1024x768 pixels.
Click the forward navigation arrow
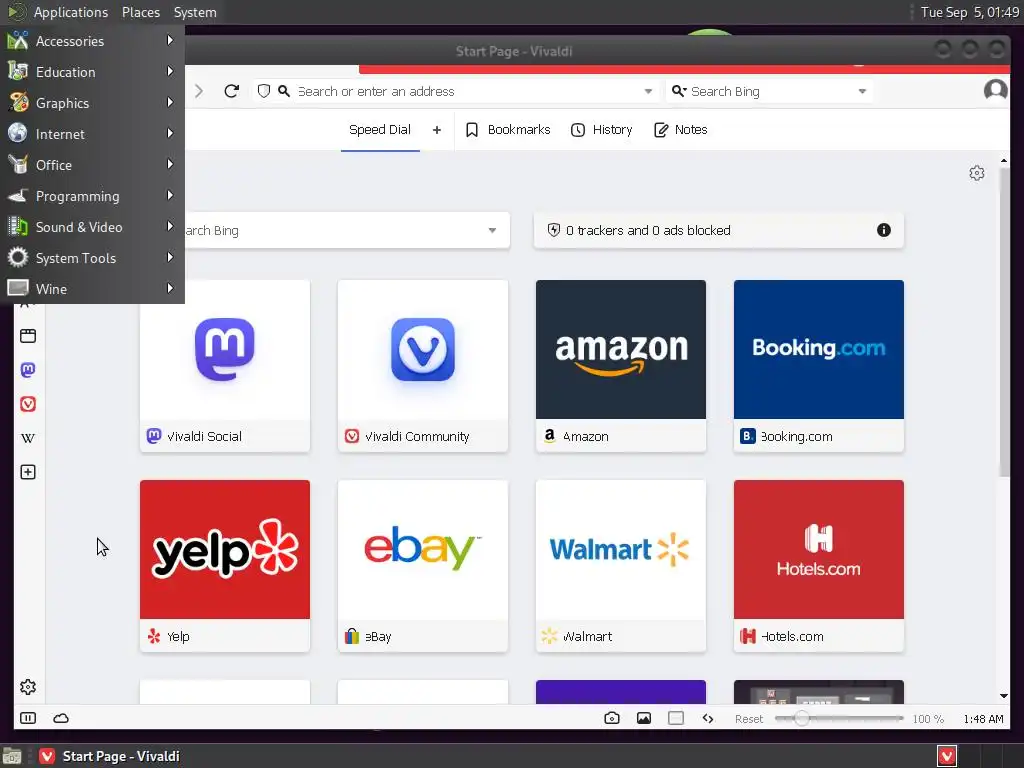tap(199, 91)
